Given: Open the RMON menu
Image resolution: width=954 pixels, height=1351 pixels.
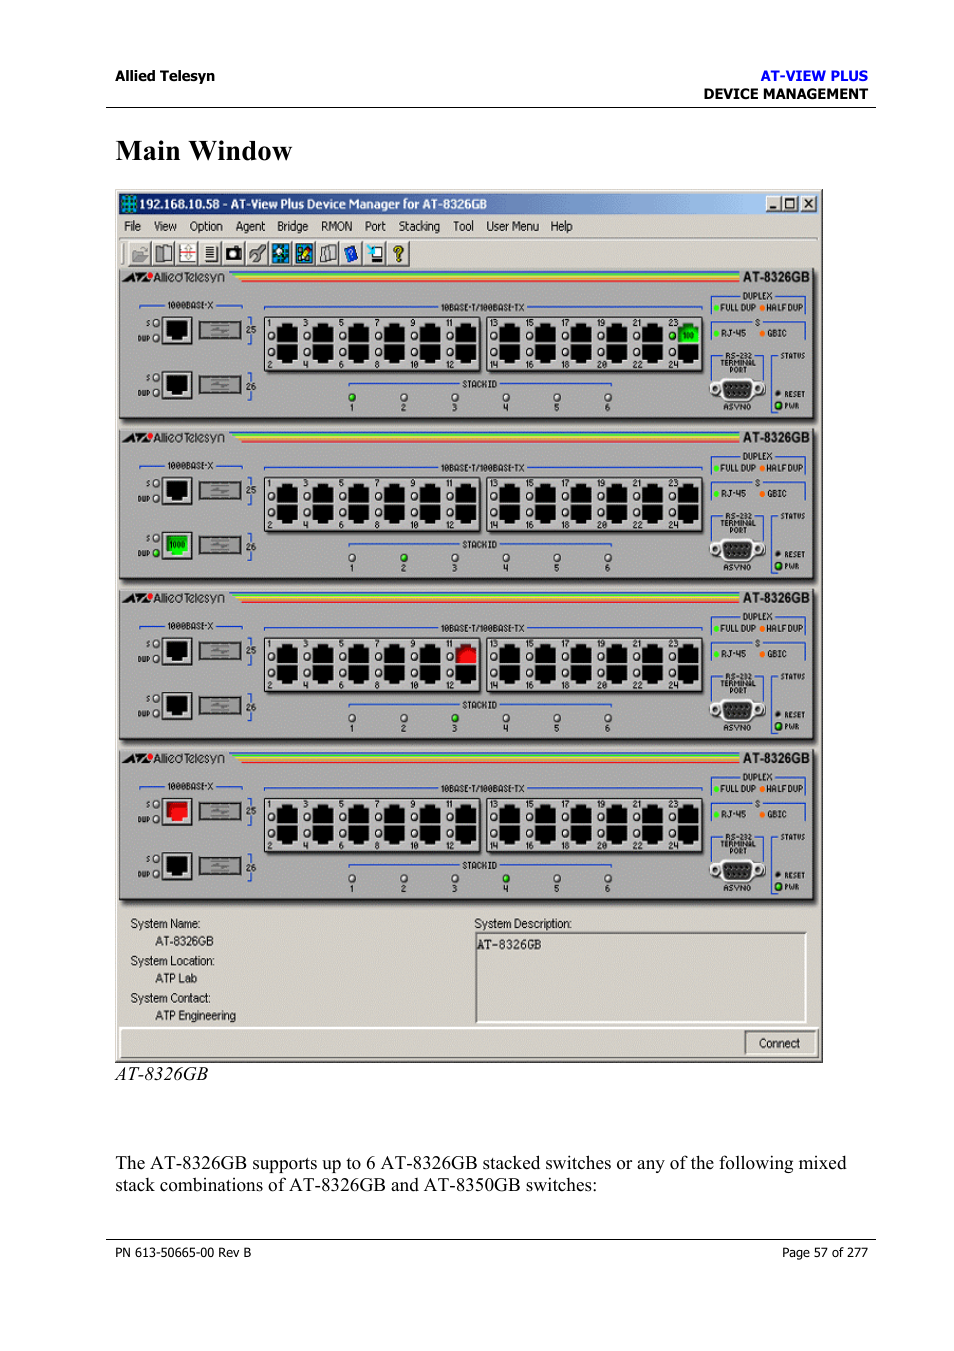Looking at the screenshot, I should (336, 227).
